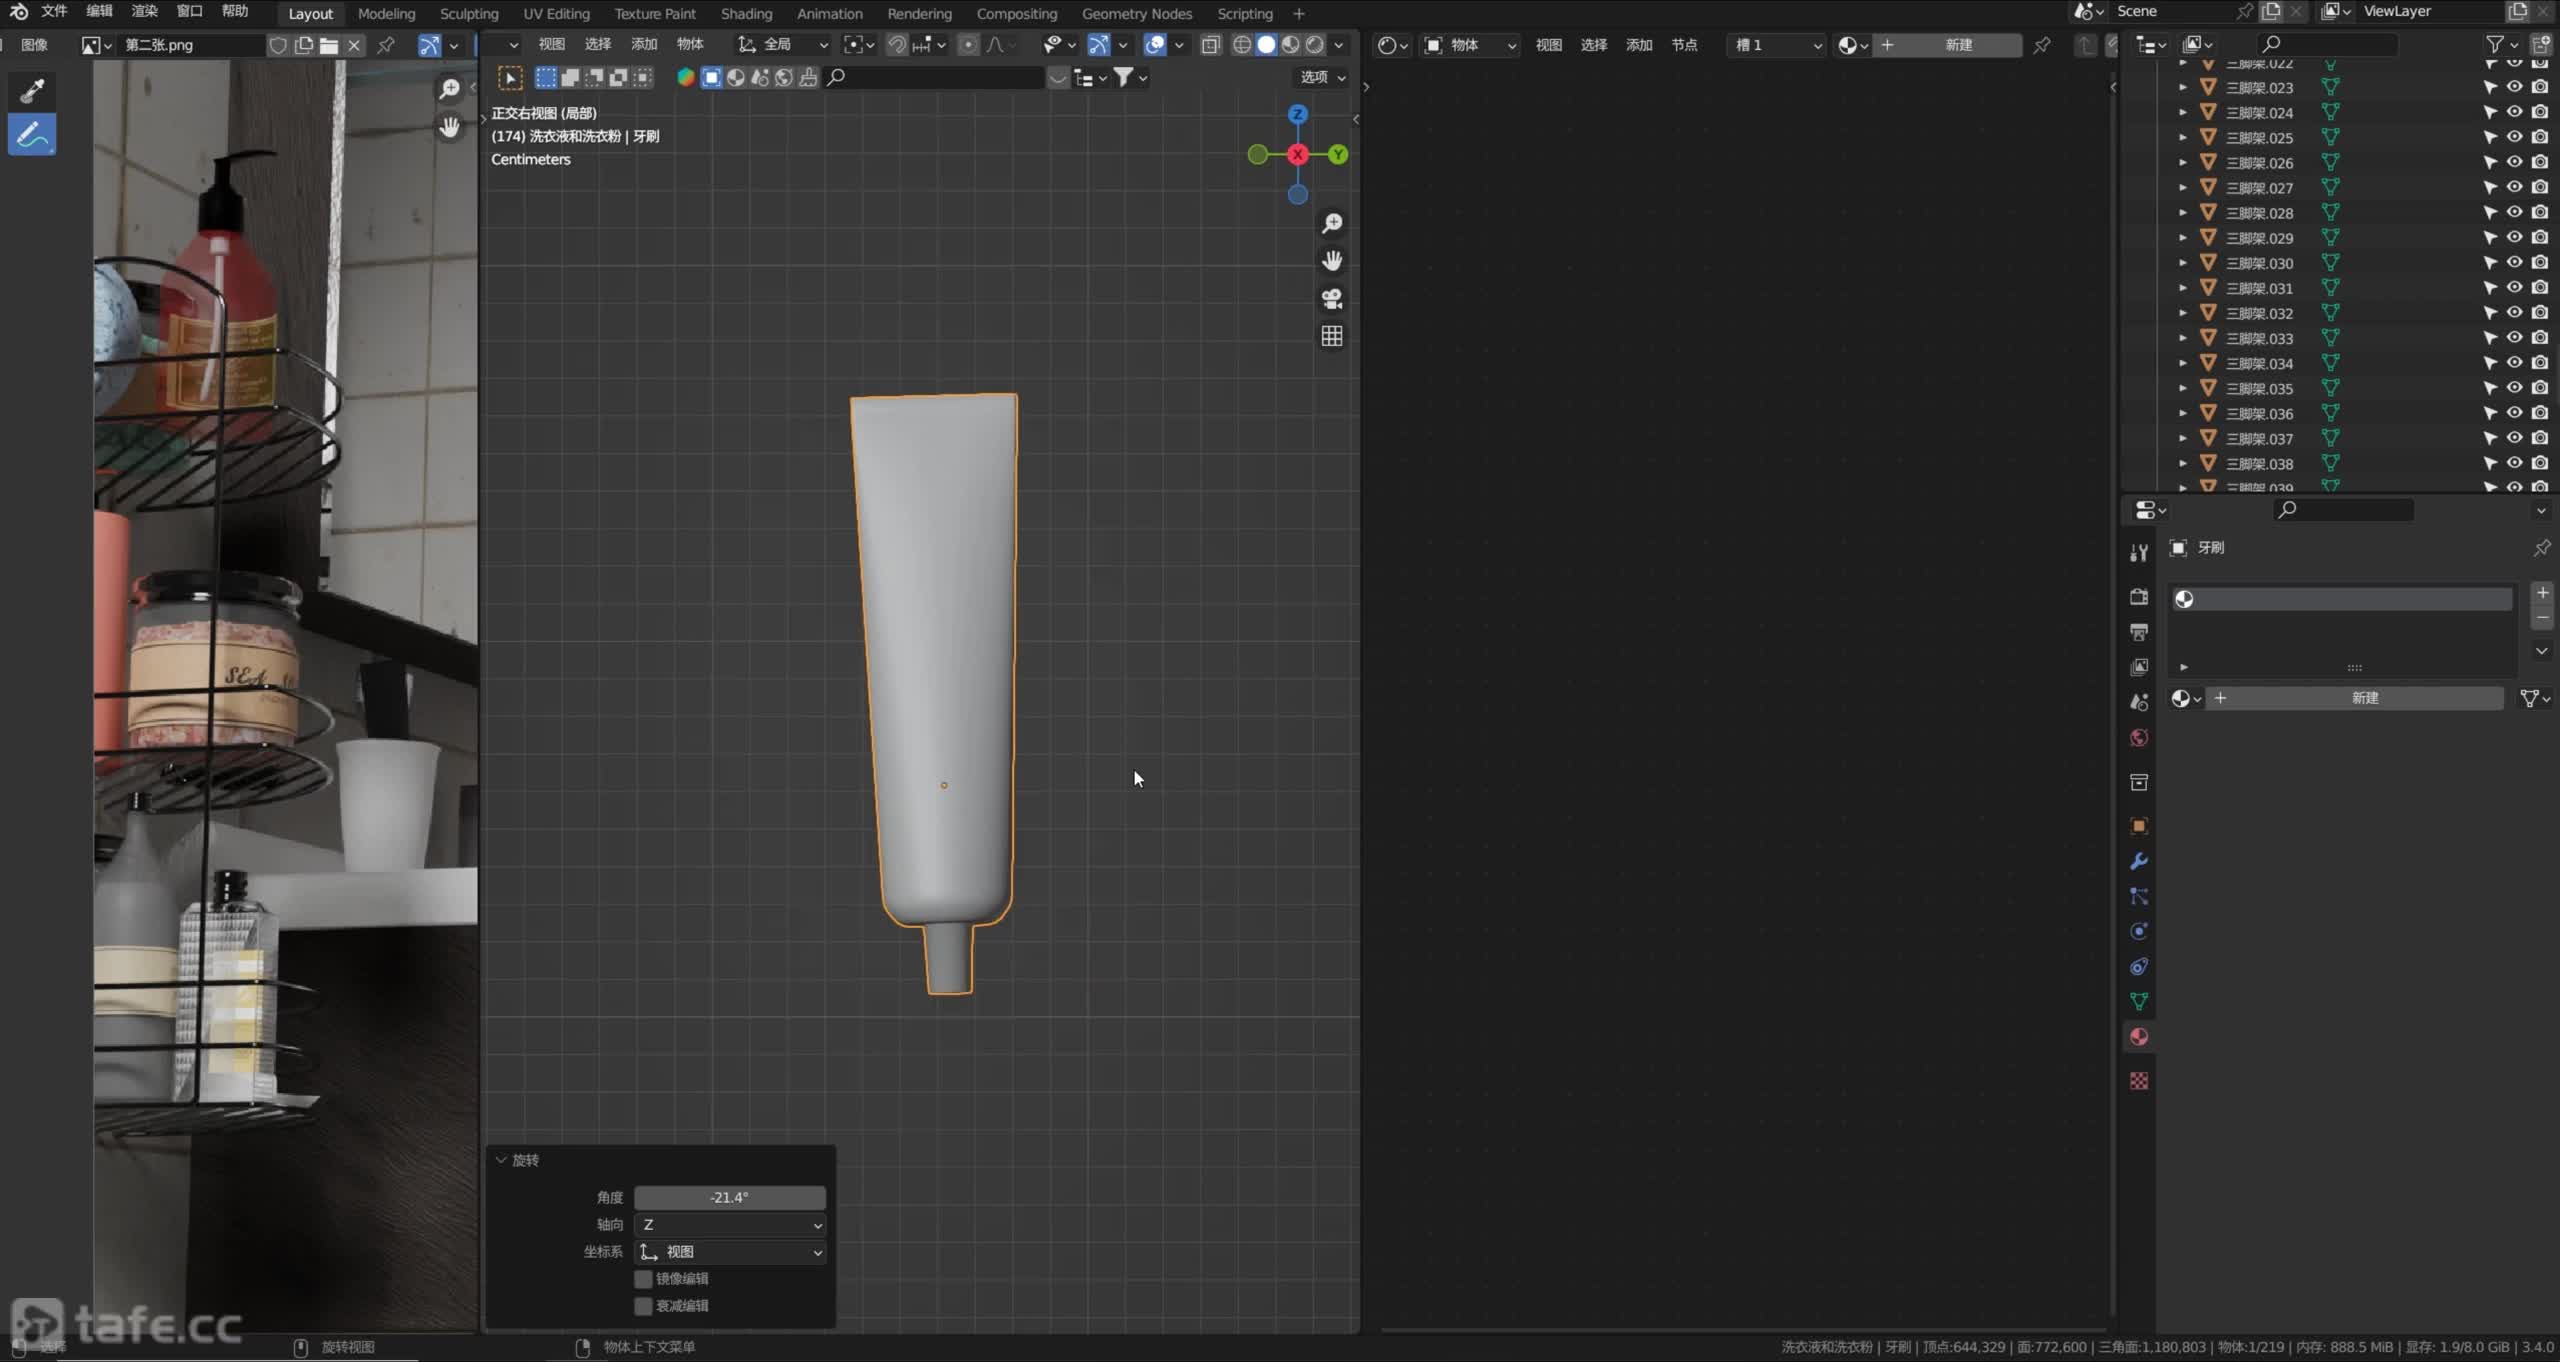The width and height of the screenshot is (2560, 1362).
Task: Toggle the snap magnet icon
Action: point(897,45)
